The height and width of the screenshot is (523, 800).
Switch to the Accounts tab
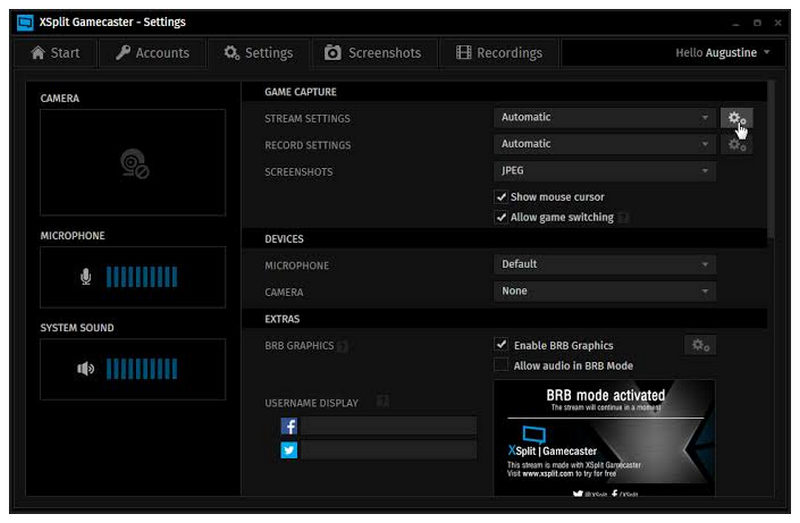152,53
